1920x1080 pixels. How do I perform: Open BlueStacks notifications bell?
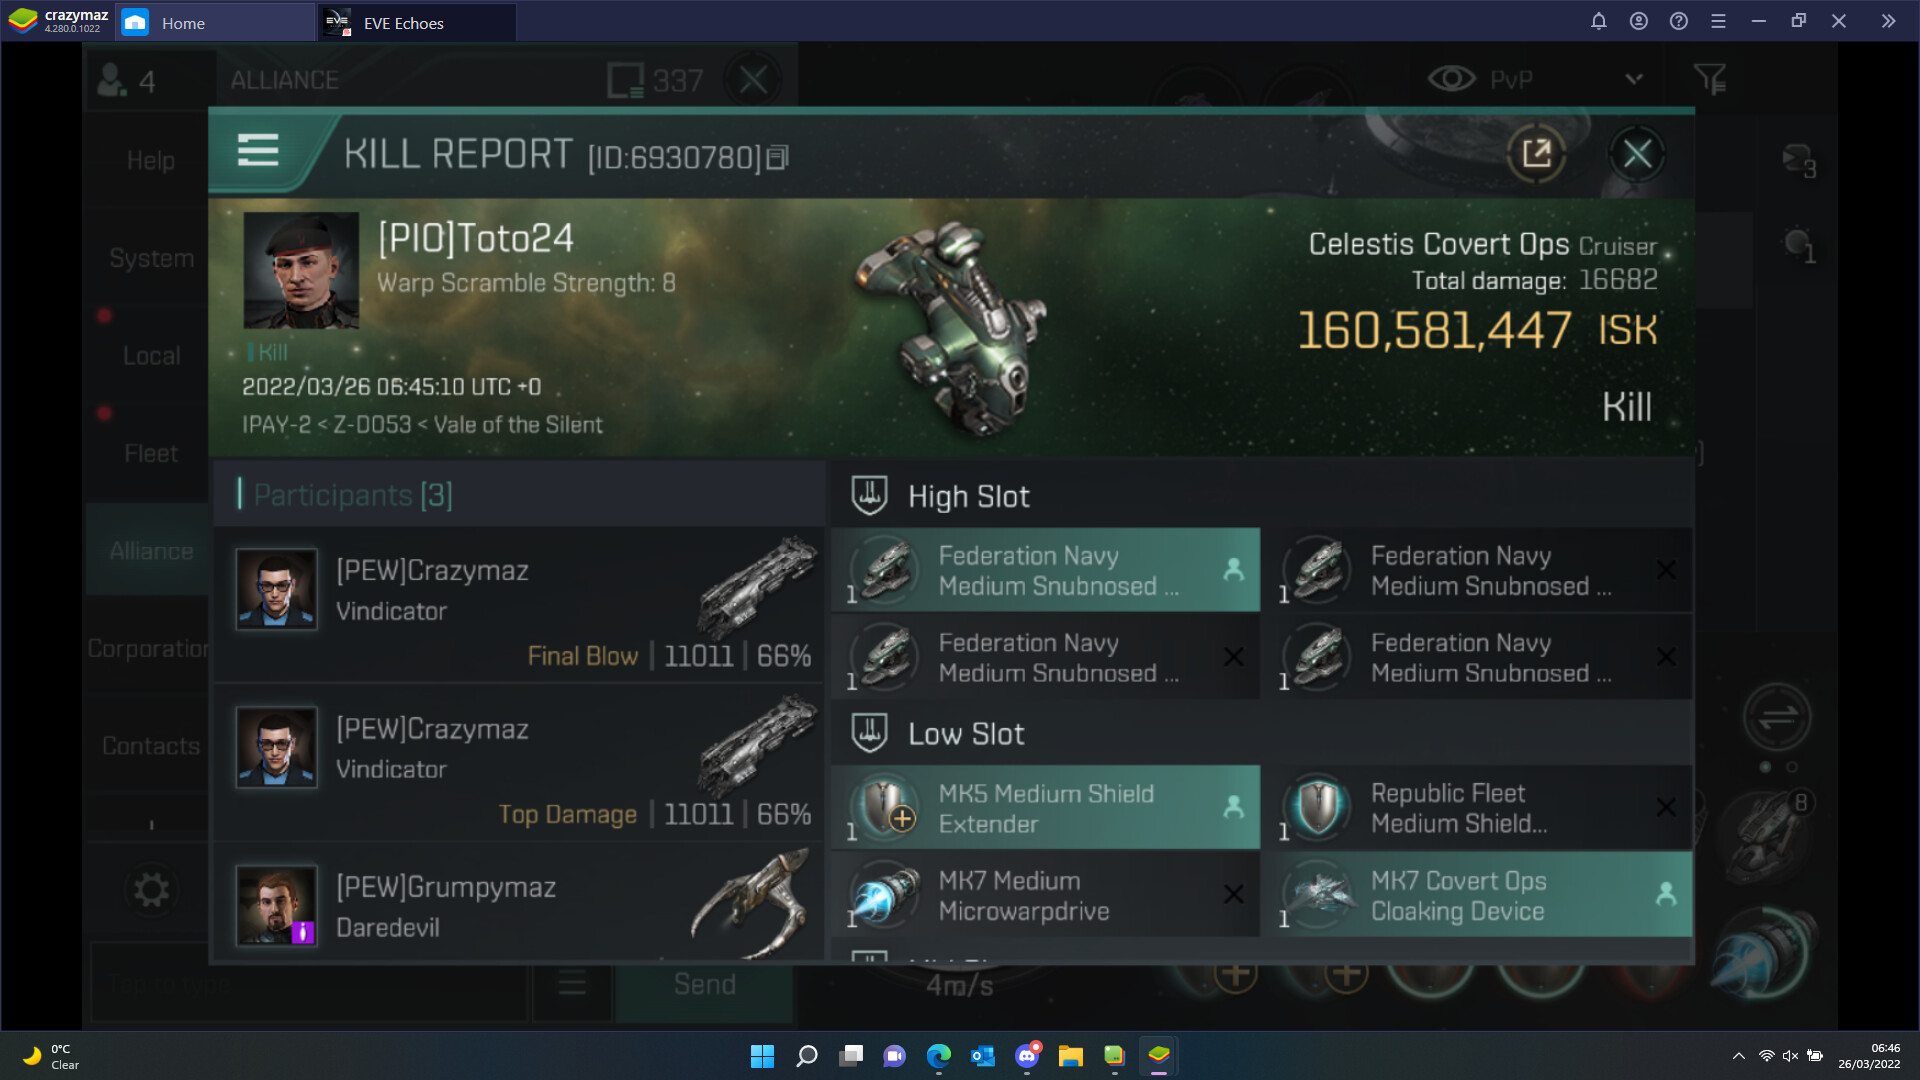click(x=1598, y=21)
